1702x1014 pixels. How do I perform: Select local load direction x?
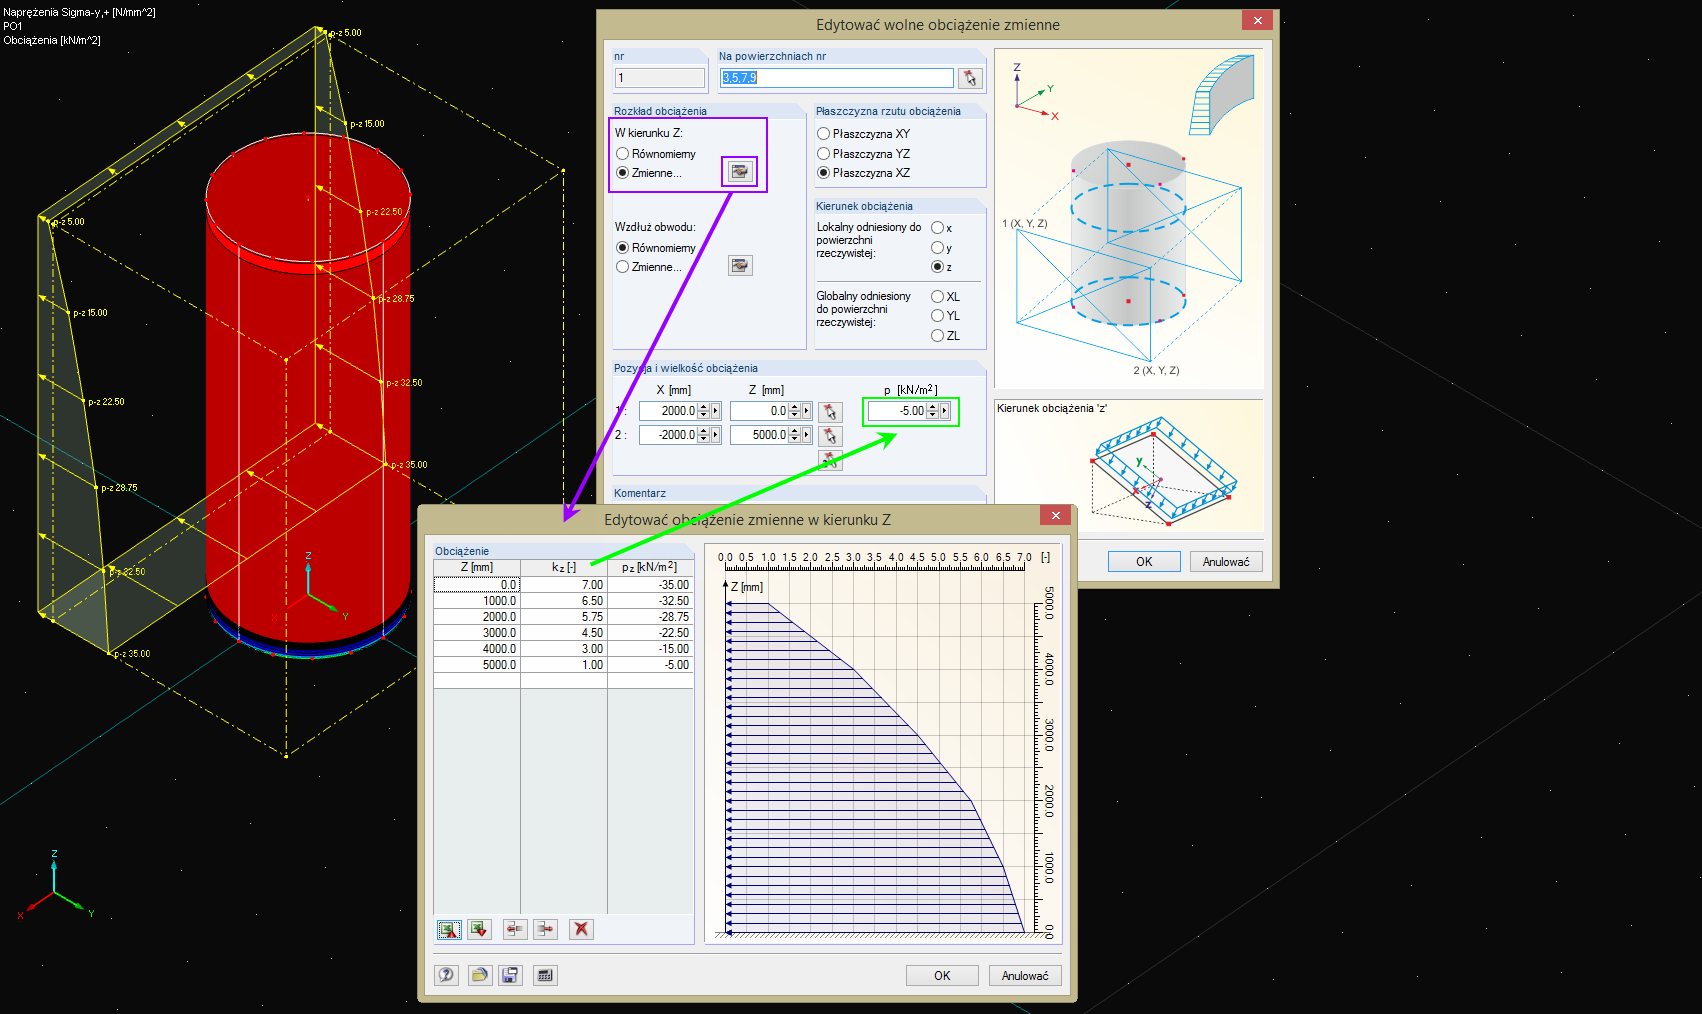point(938,228)
